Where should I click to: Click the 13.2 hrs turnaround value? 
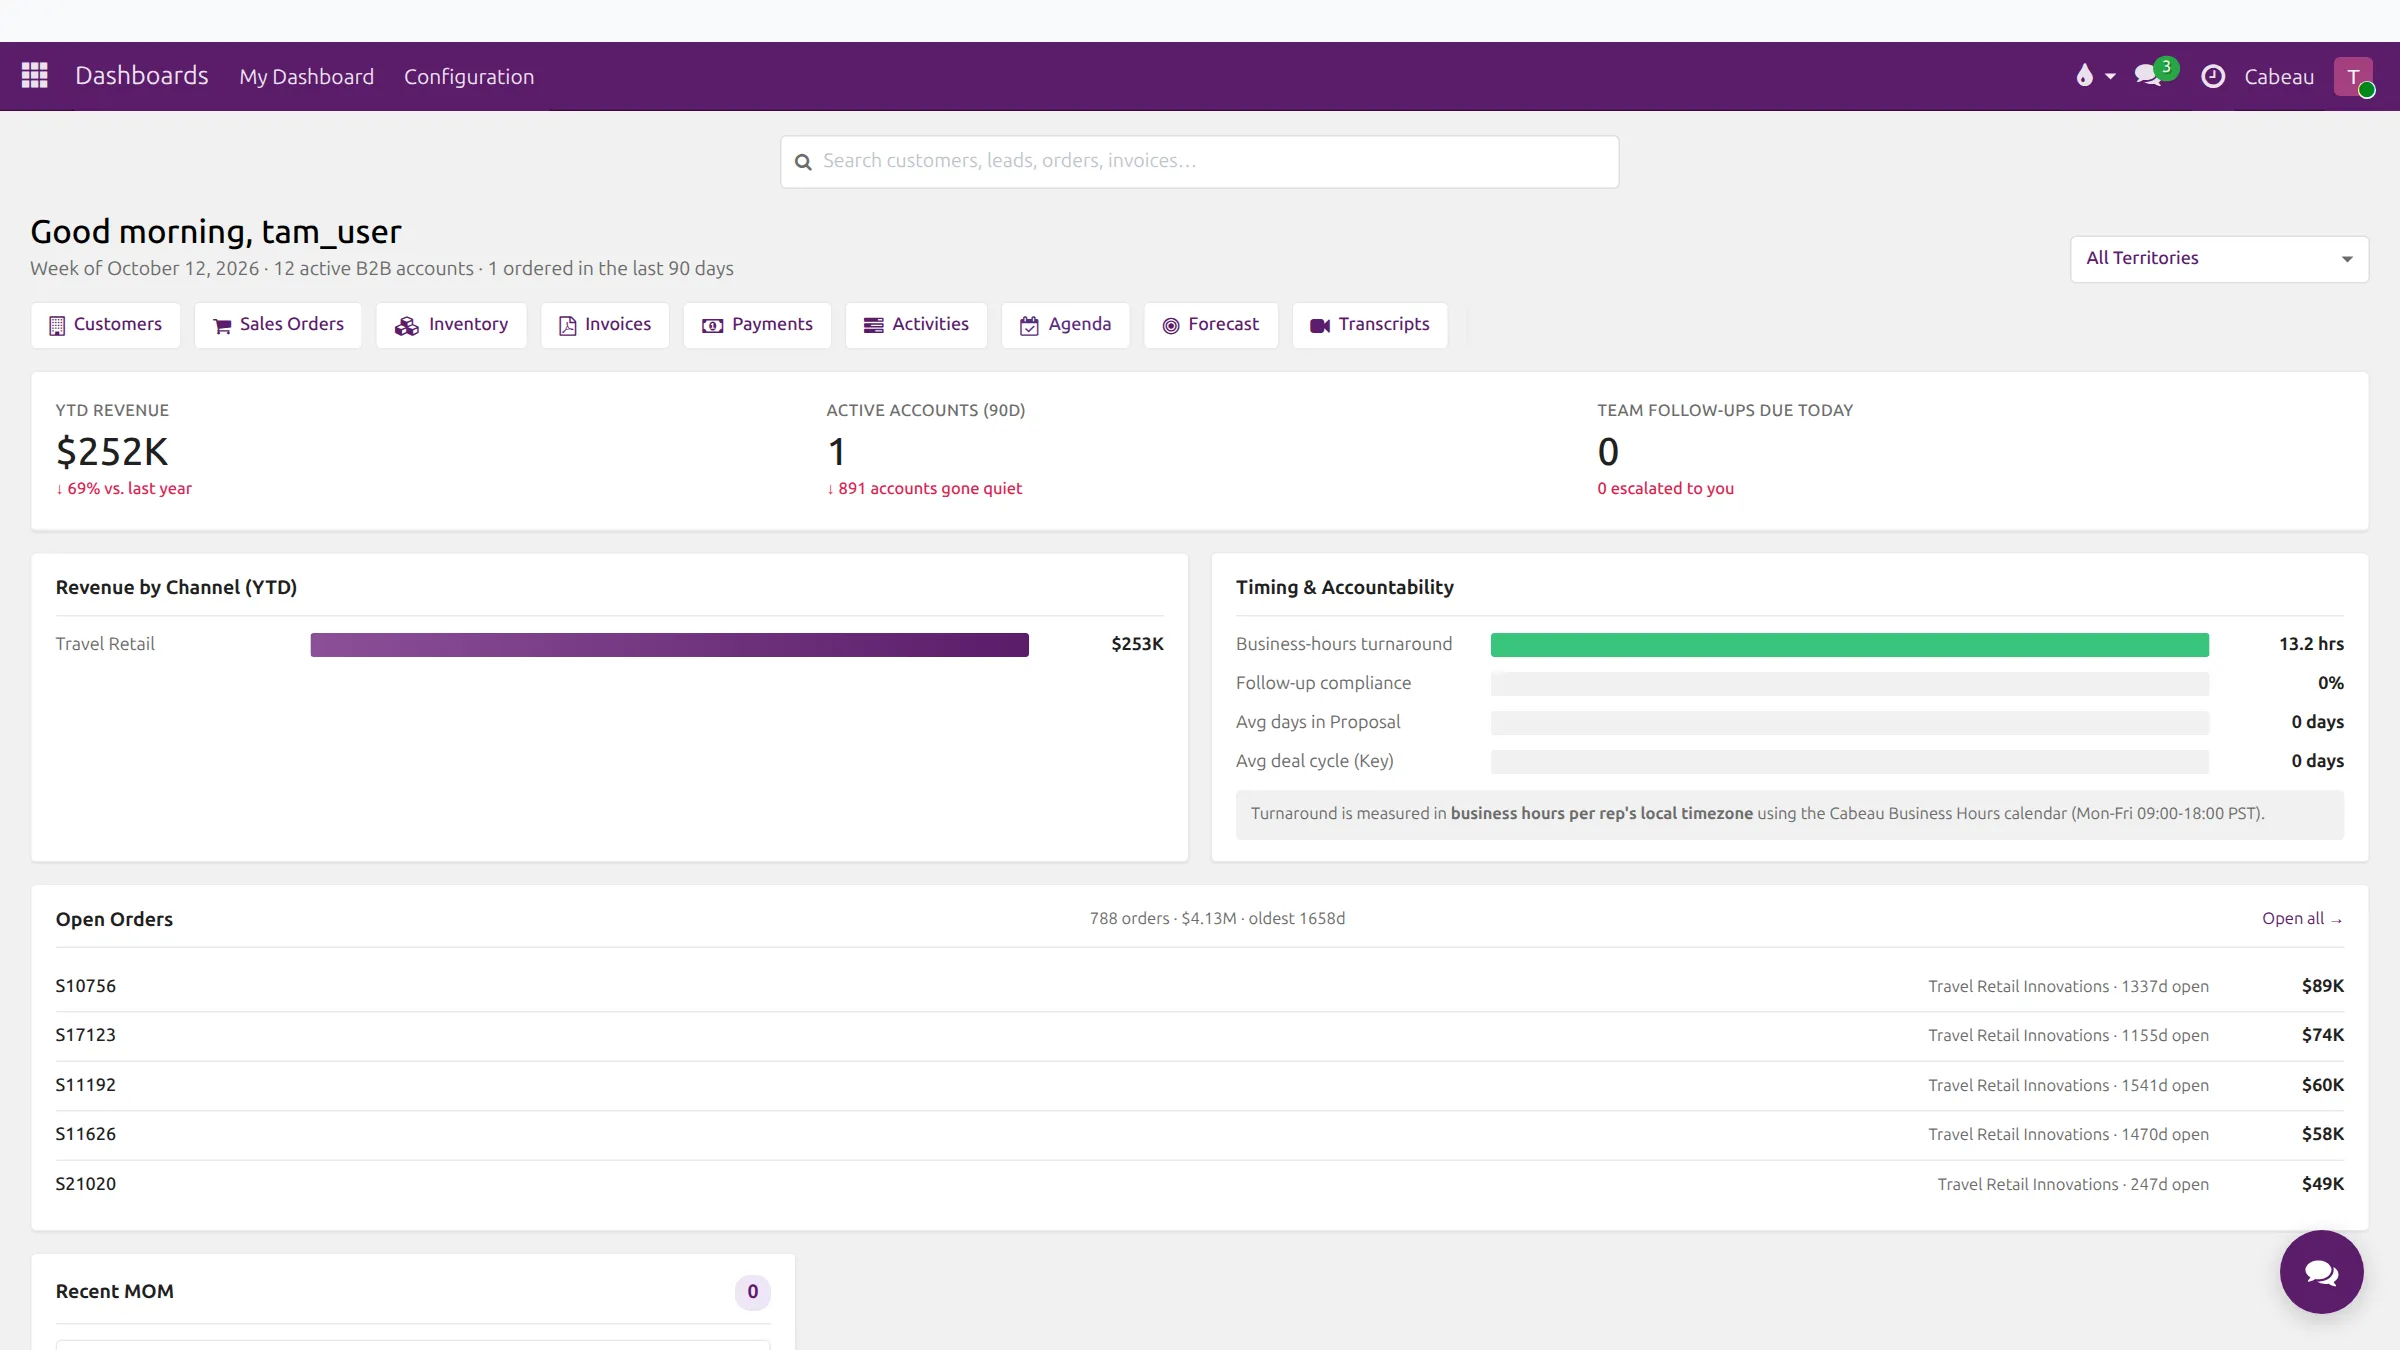click(x=2311, y=644)
